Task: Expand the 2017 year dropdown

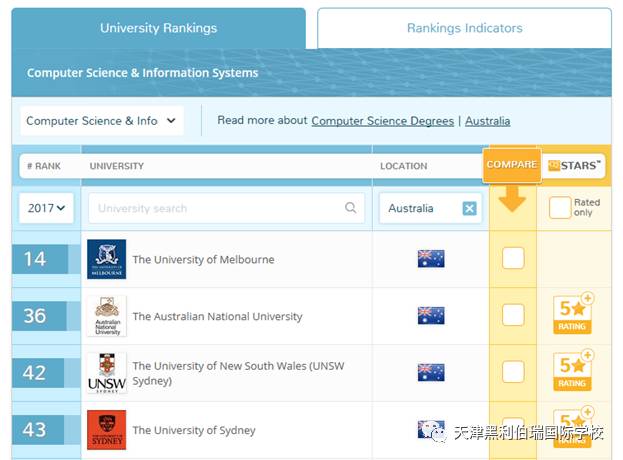Action: coord(46,208)
